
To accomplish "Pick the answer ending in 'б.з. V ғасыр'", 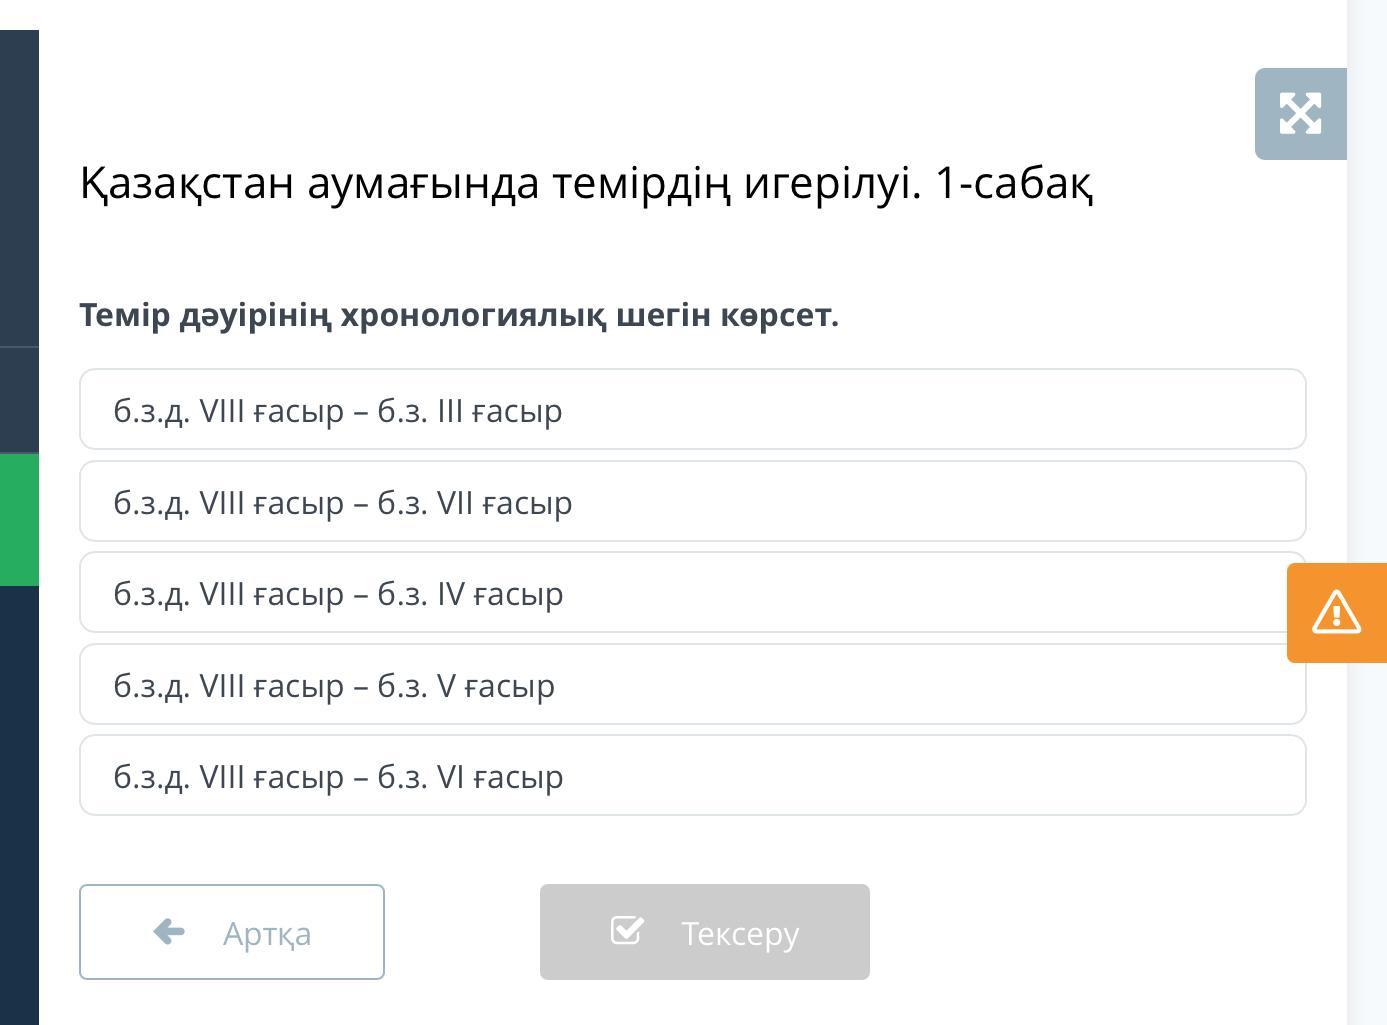I will [692, 685].
